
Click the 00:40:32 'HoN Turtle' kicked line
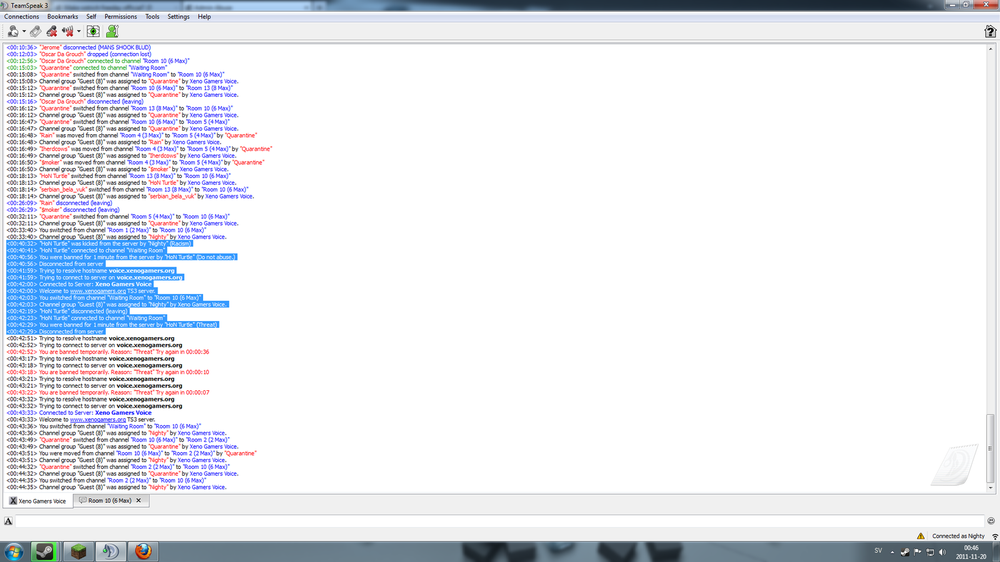pyautogui.click(x=99, y=244)
